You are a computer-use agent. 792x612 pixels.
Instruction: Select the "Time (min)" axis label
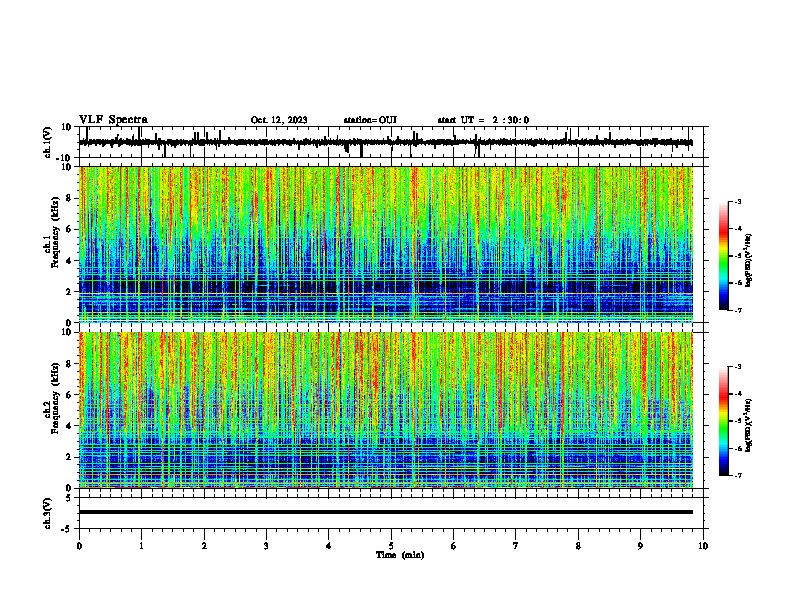400,555
